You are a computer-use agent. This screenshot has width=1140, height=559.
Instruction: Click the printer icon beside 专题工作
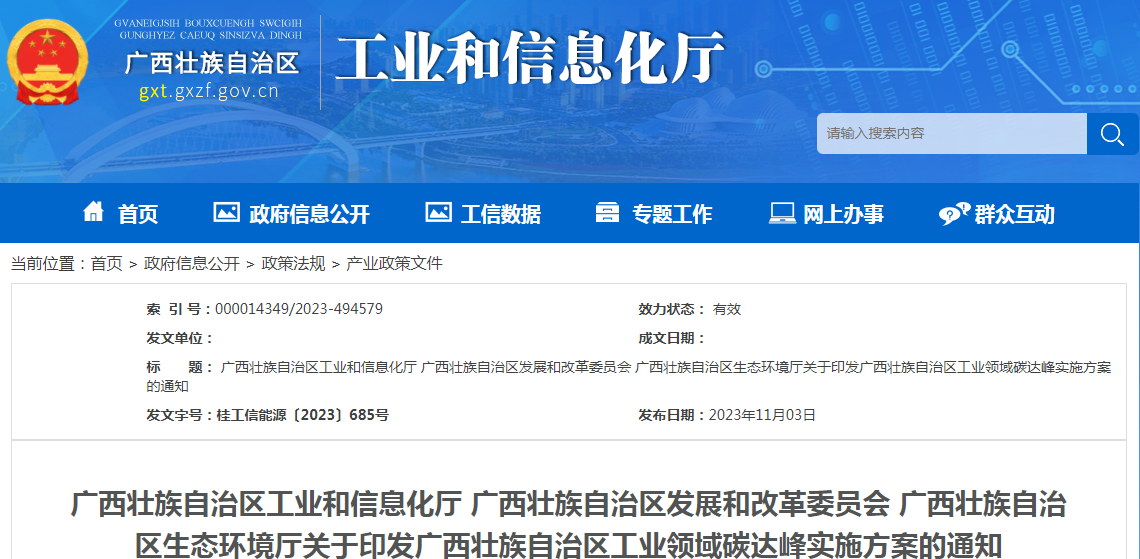[x=607, y=213]
